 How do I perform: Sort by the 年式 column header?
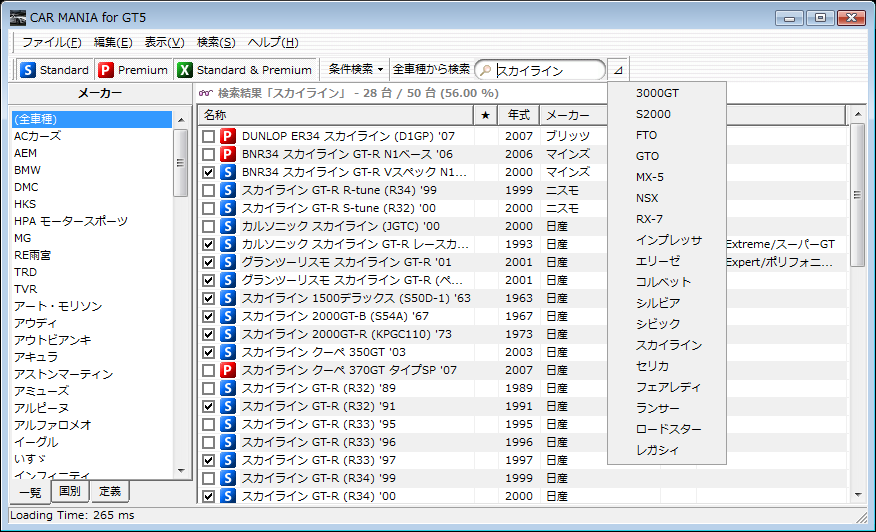click(518, 115)
